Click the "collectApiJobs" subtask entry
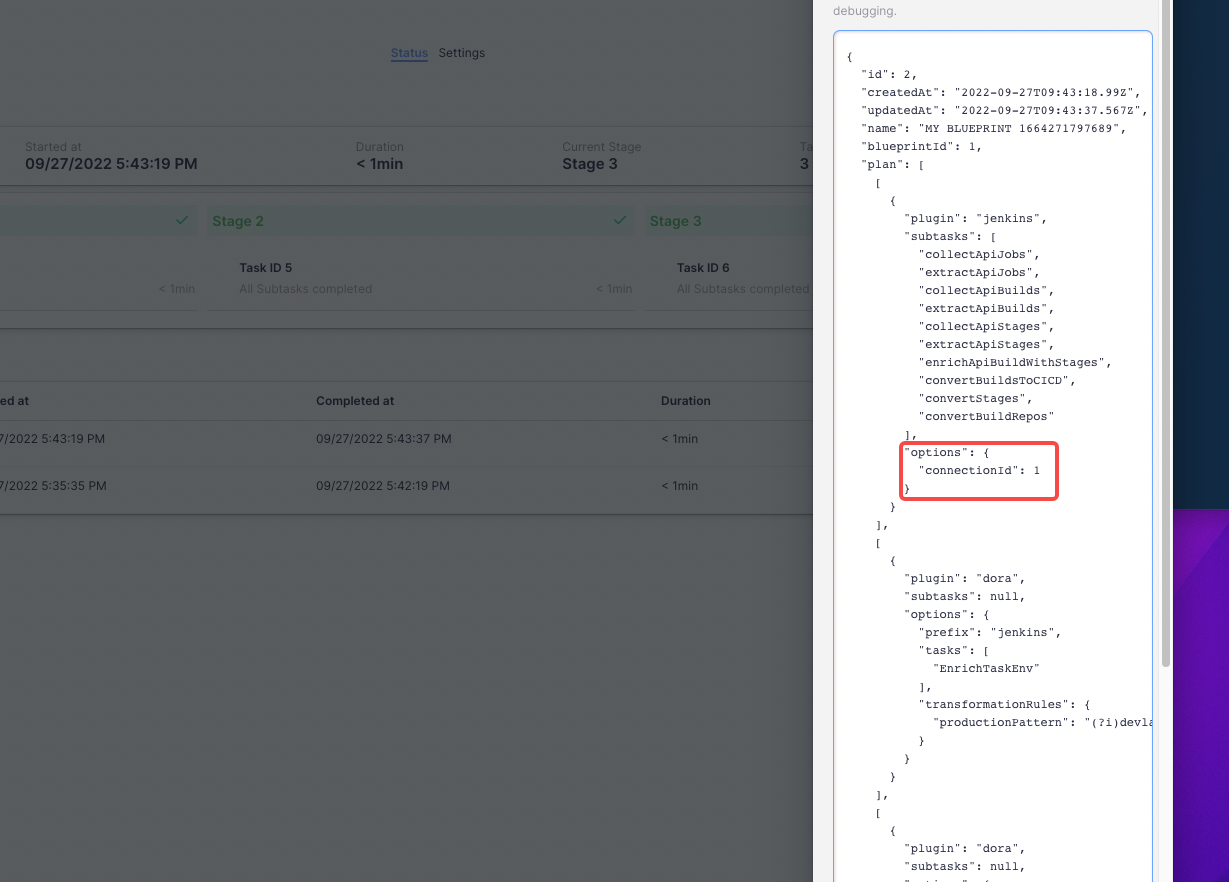 coord(979,254)
